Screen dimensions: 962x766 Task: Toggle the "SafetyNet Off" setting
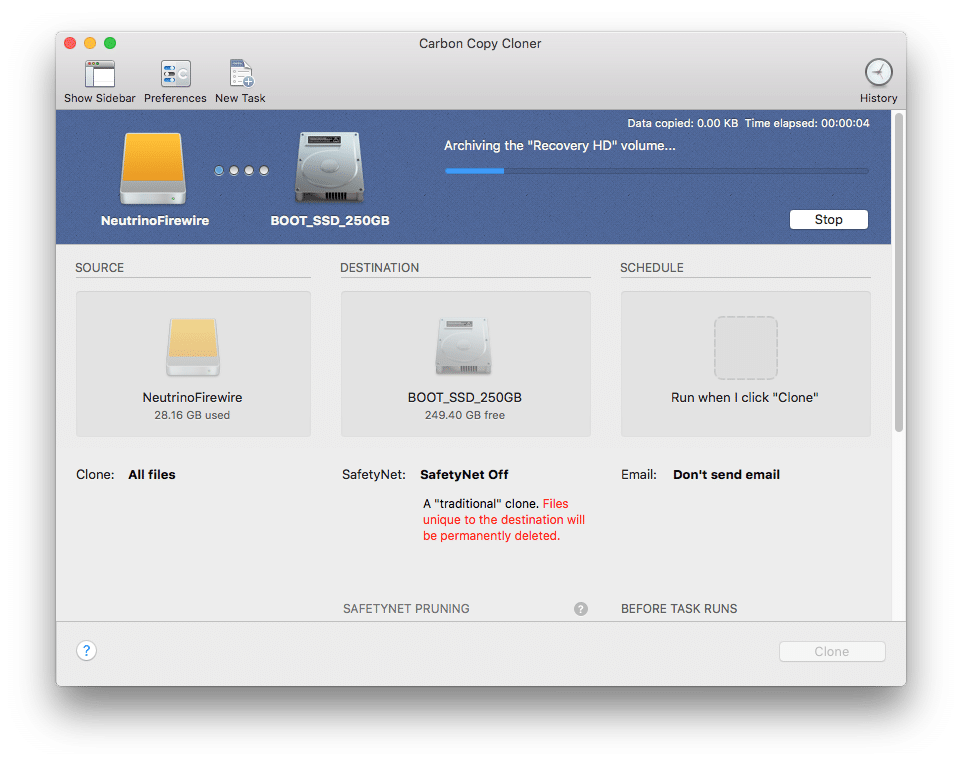coord(464,475)
